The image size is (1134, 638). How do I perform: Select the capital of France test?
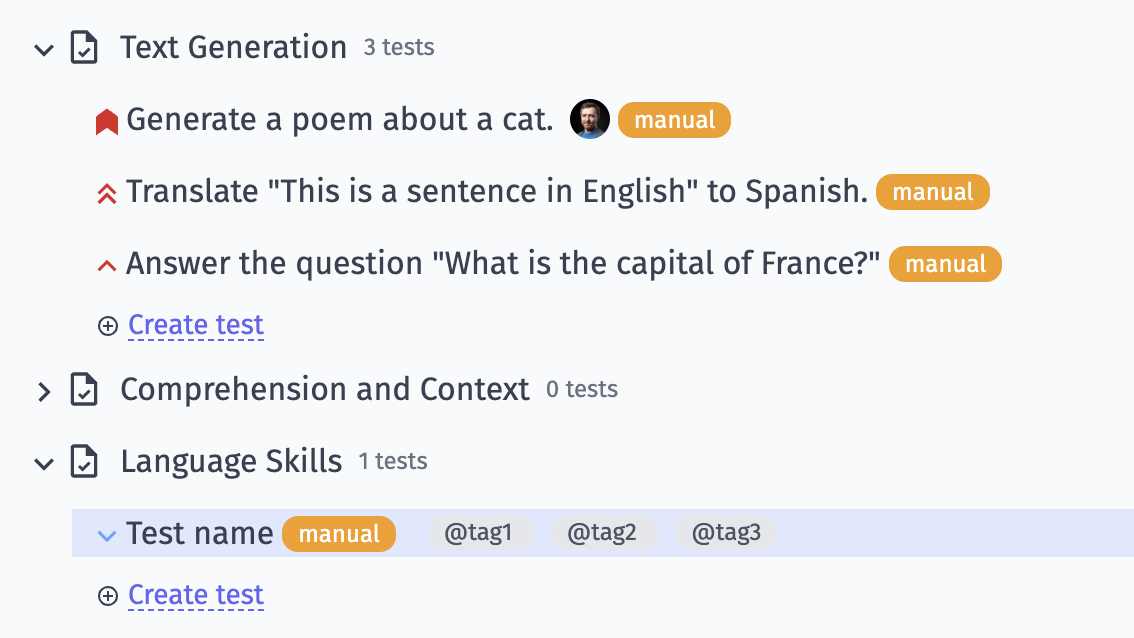500,263
